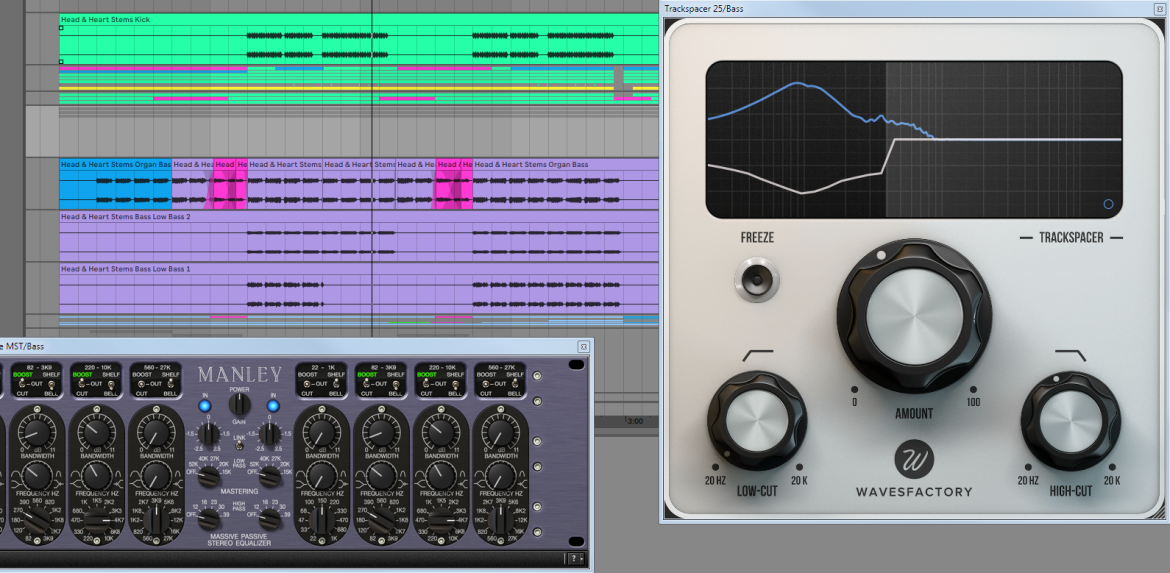The height and width of the screenshot is (573, 1170).
Task: Flip Boost/Cut switch of right-channel 82 - 3K9 band
Action: [366, 385]
